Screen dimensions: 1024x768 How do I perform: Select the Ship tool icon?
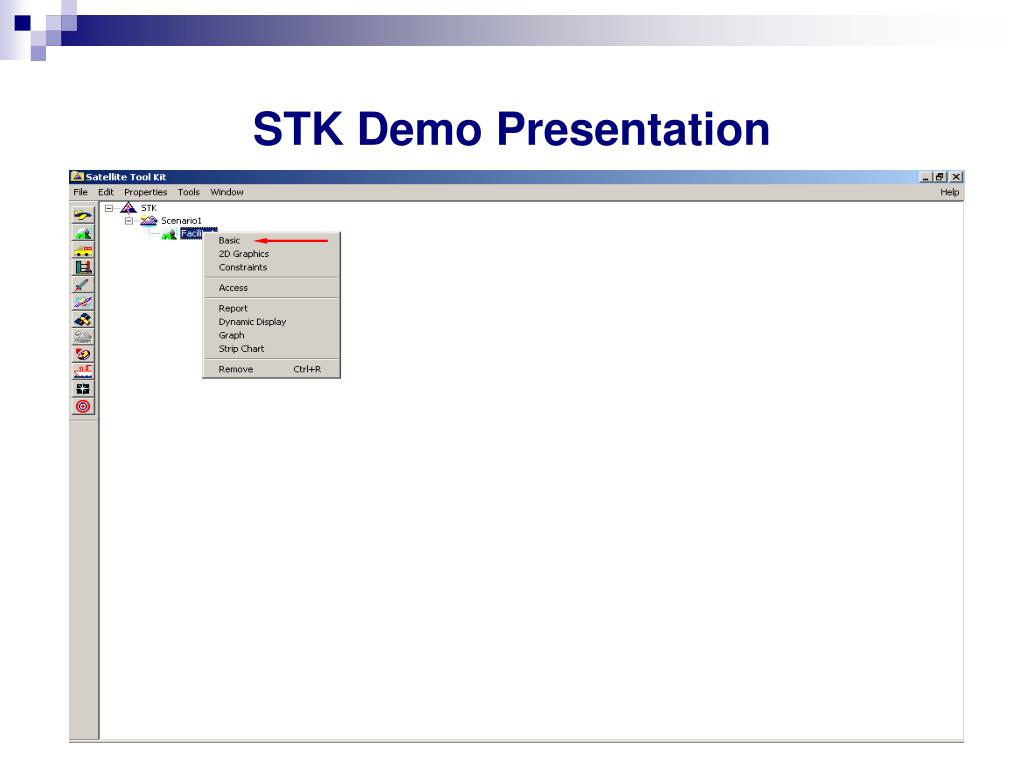click(x=83, y=372)
